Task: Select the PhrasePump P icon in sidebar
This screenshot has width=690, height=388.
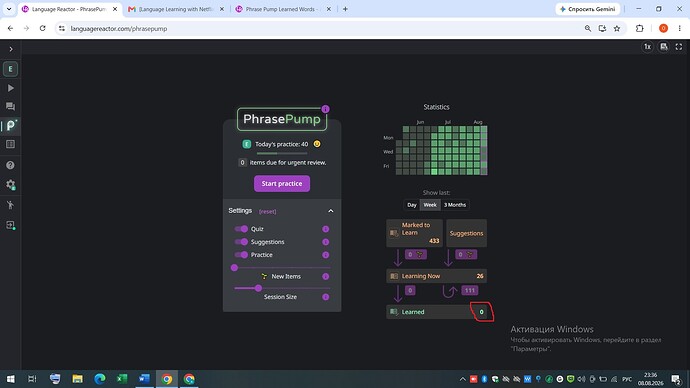Action: pyautogui.click(x=11, y=125)
